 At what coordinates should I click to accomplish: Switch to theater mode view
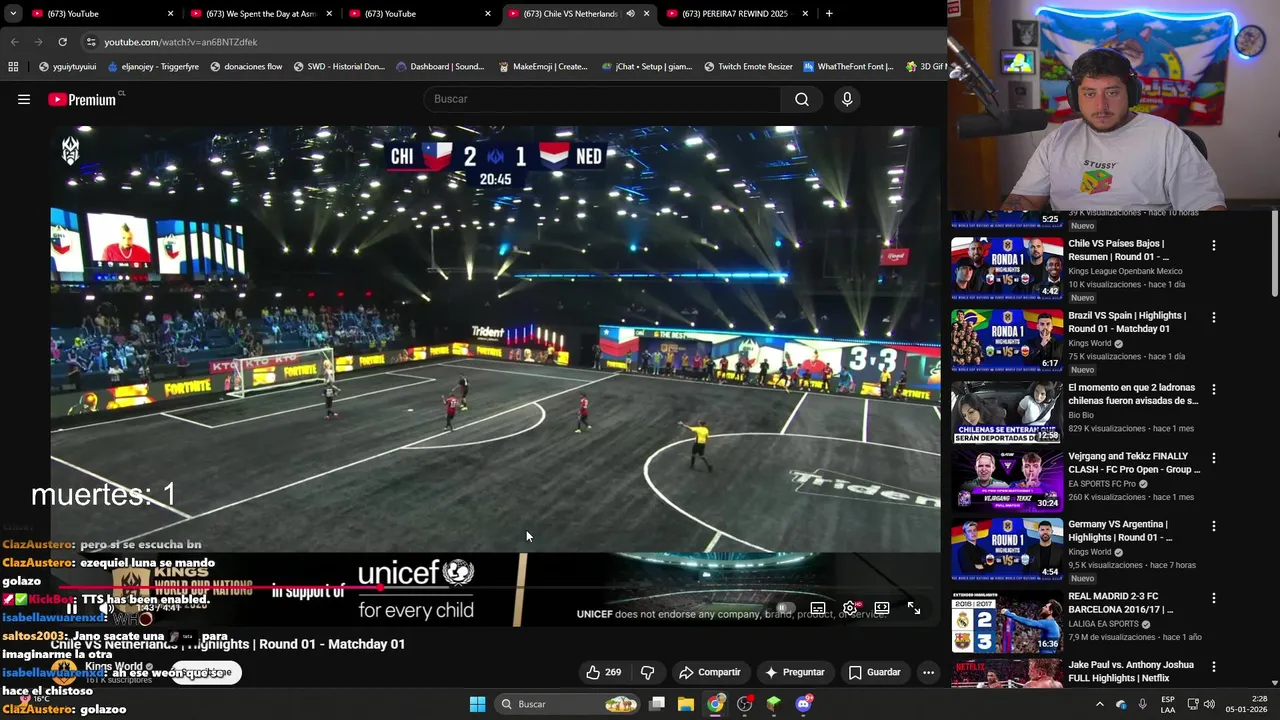pyautogui.click(x=882, y=608)
